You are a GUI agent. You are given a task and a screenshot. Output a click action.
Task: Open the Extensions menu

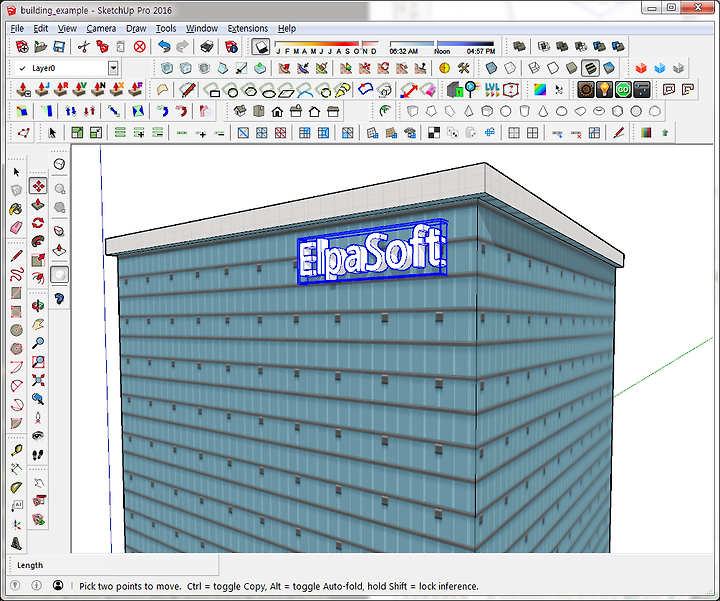coord(248,28)
